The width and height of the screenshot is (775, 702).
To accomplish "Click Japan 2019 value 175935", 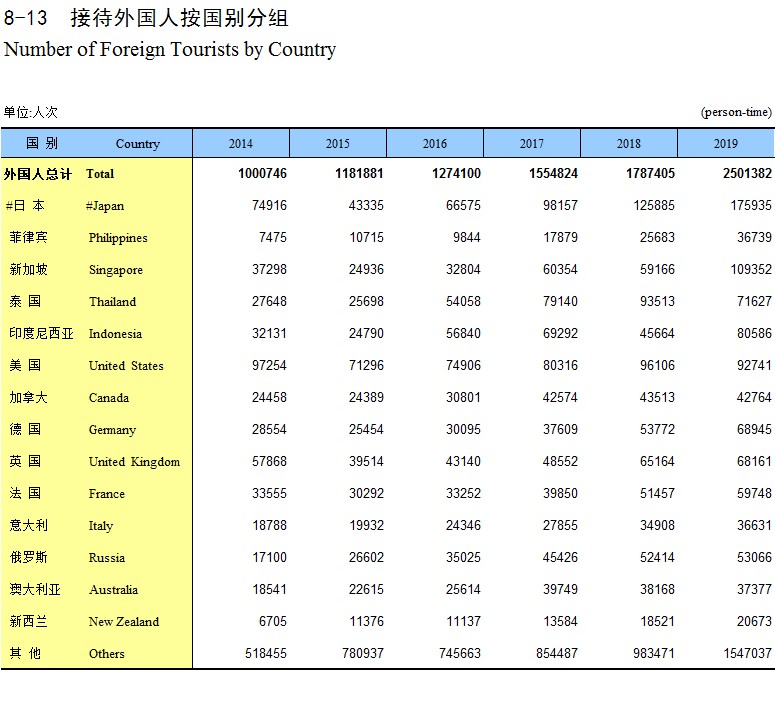I will (x=751, y=205).
